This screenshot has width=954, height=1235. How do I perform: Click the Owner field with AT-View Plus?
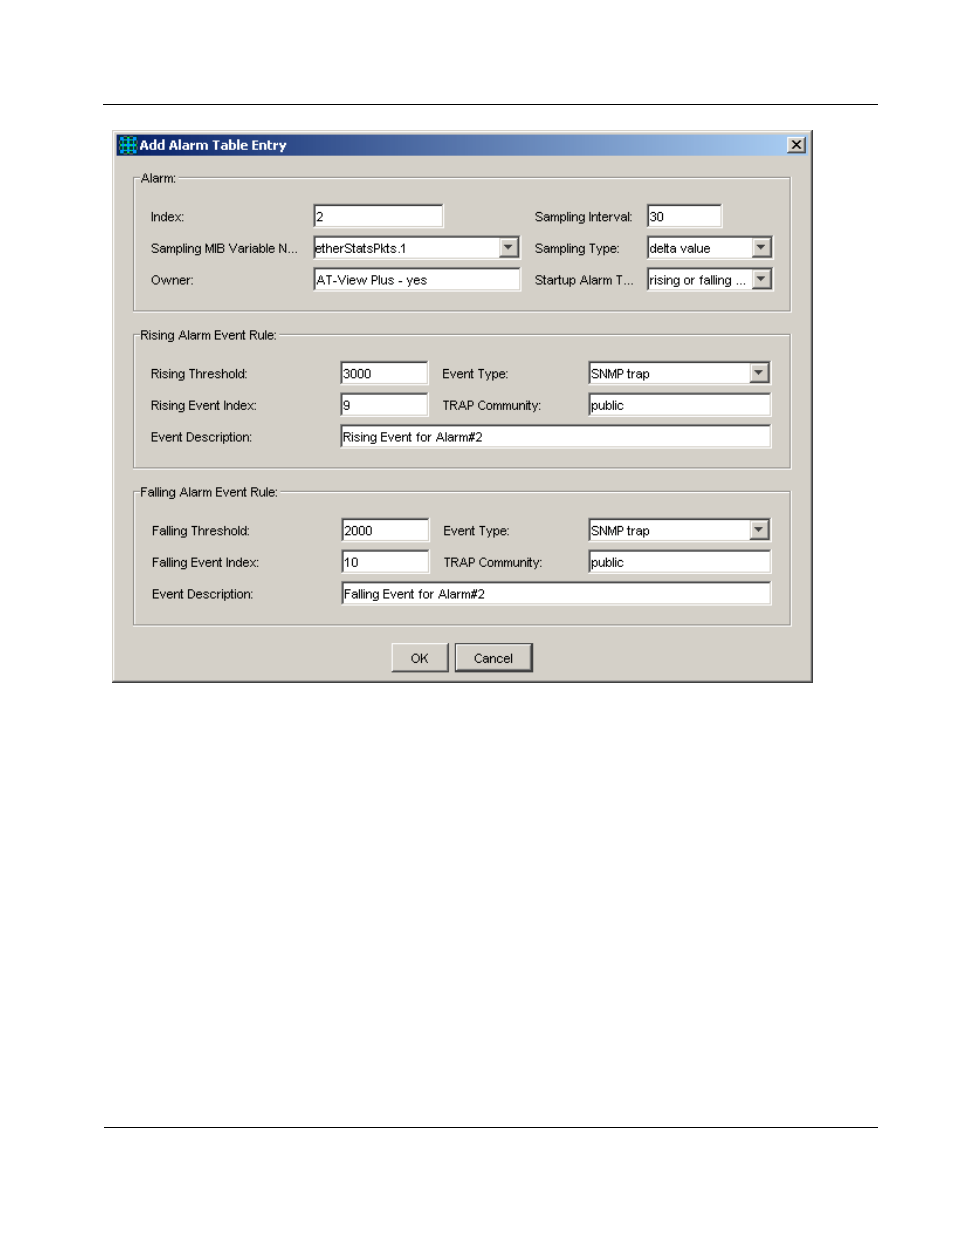click(417, 280)
